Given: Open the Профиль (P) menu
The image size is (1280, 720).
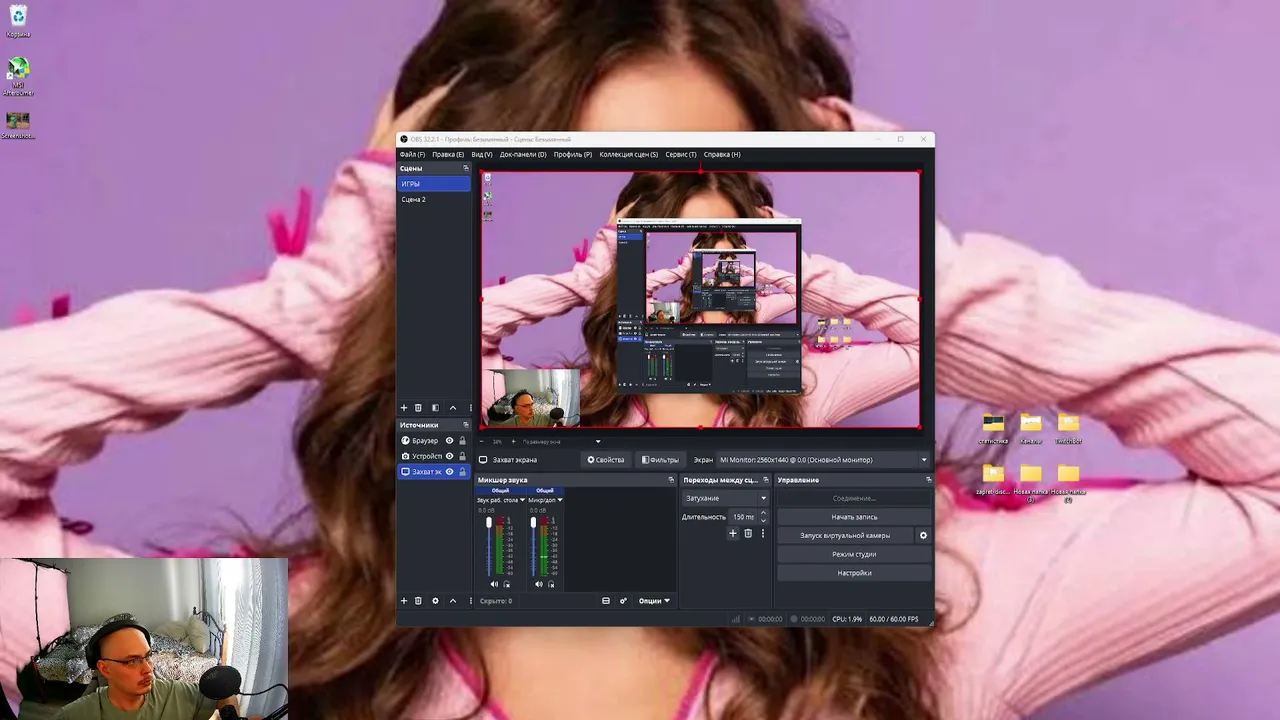Looking at the screenshot, I should pyautogui.click(x=573, y=155).
